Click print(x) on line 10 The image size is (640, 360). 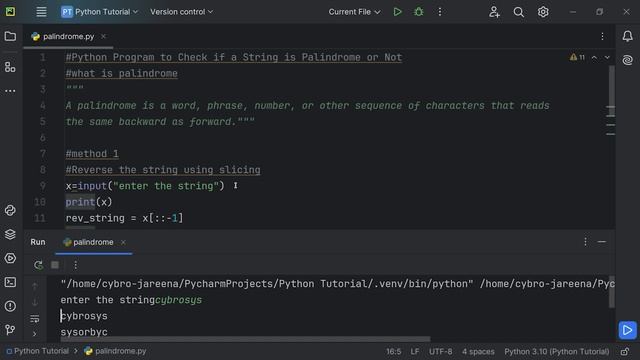click(89, 202)
